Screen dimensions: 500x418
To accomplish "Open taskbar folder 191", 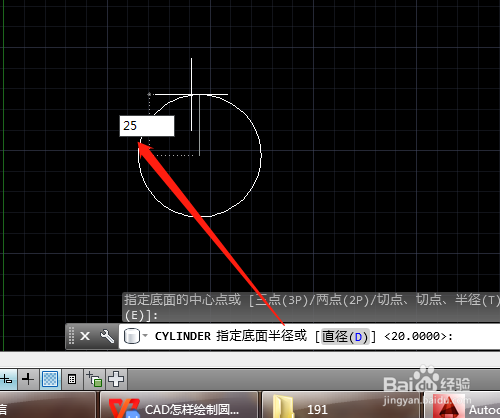I will (341, 406).
